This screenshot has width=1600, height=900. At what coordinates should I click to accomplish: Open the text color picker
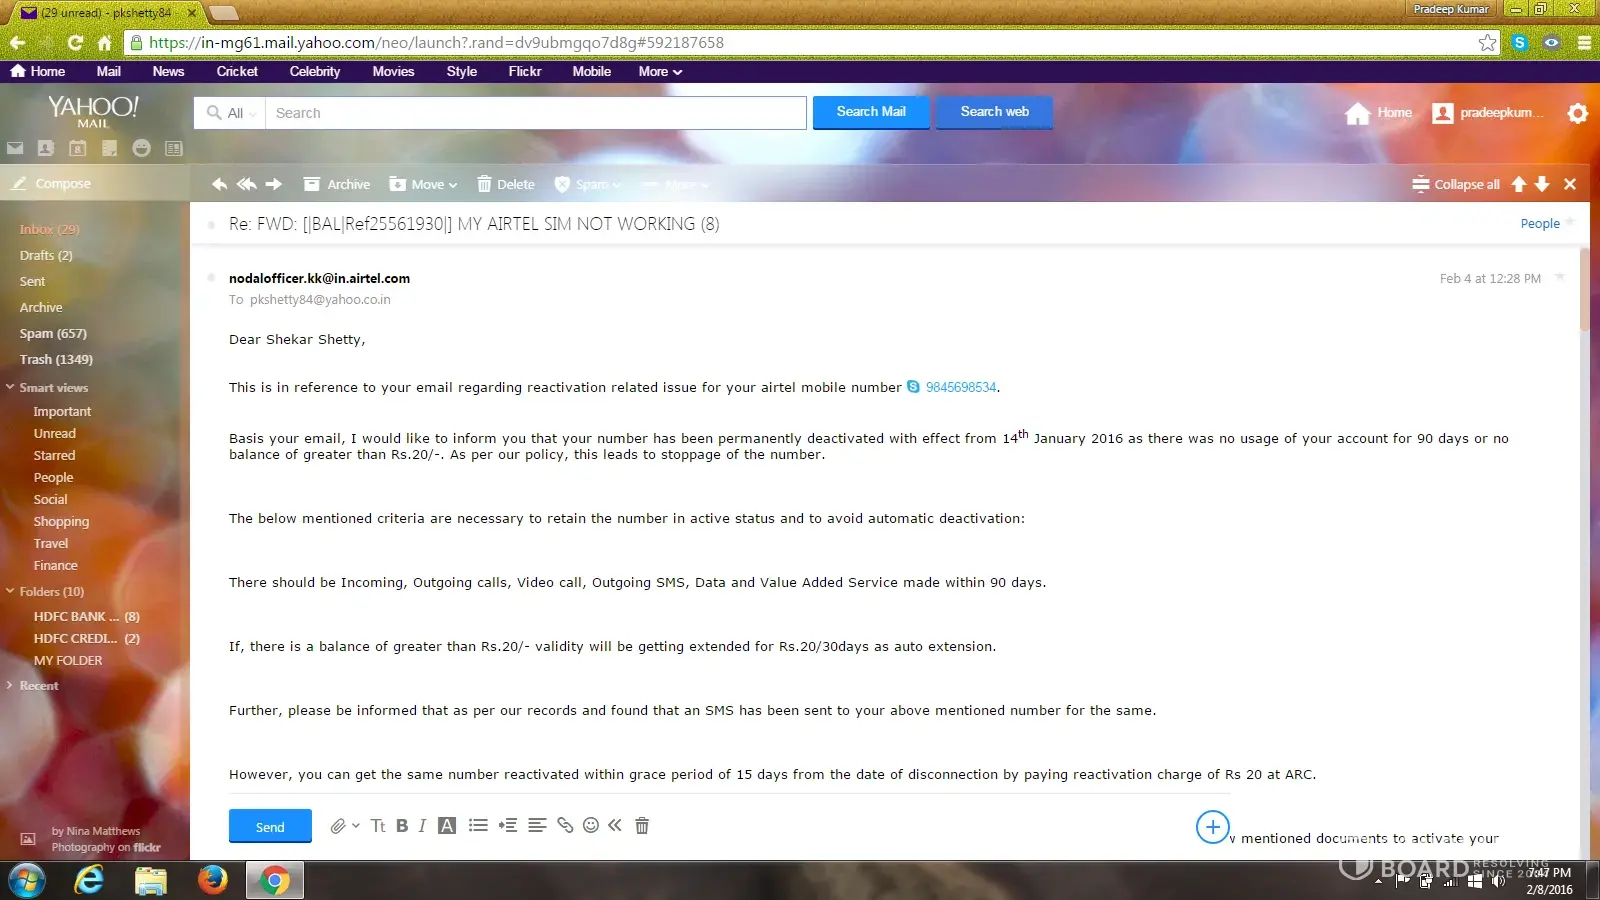[447, 826]
